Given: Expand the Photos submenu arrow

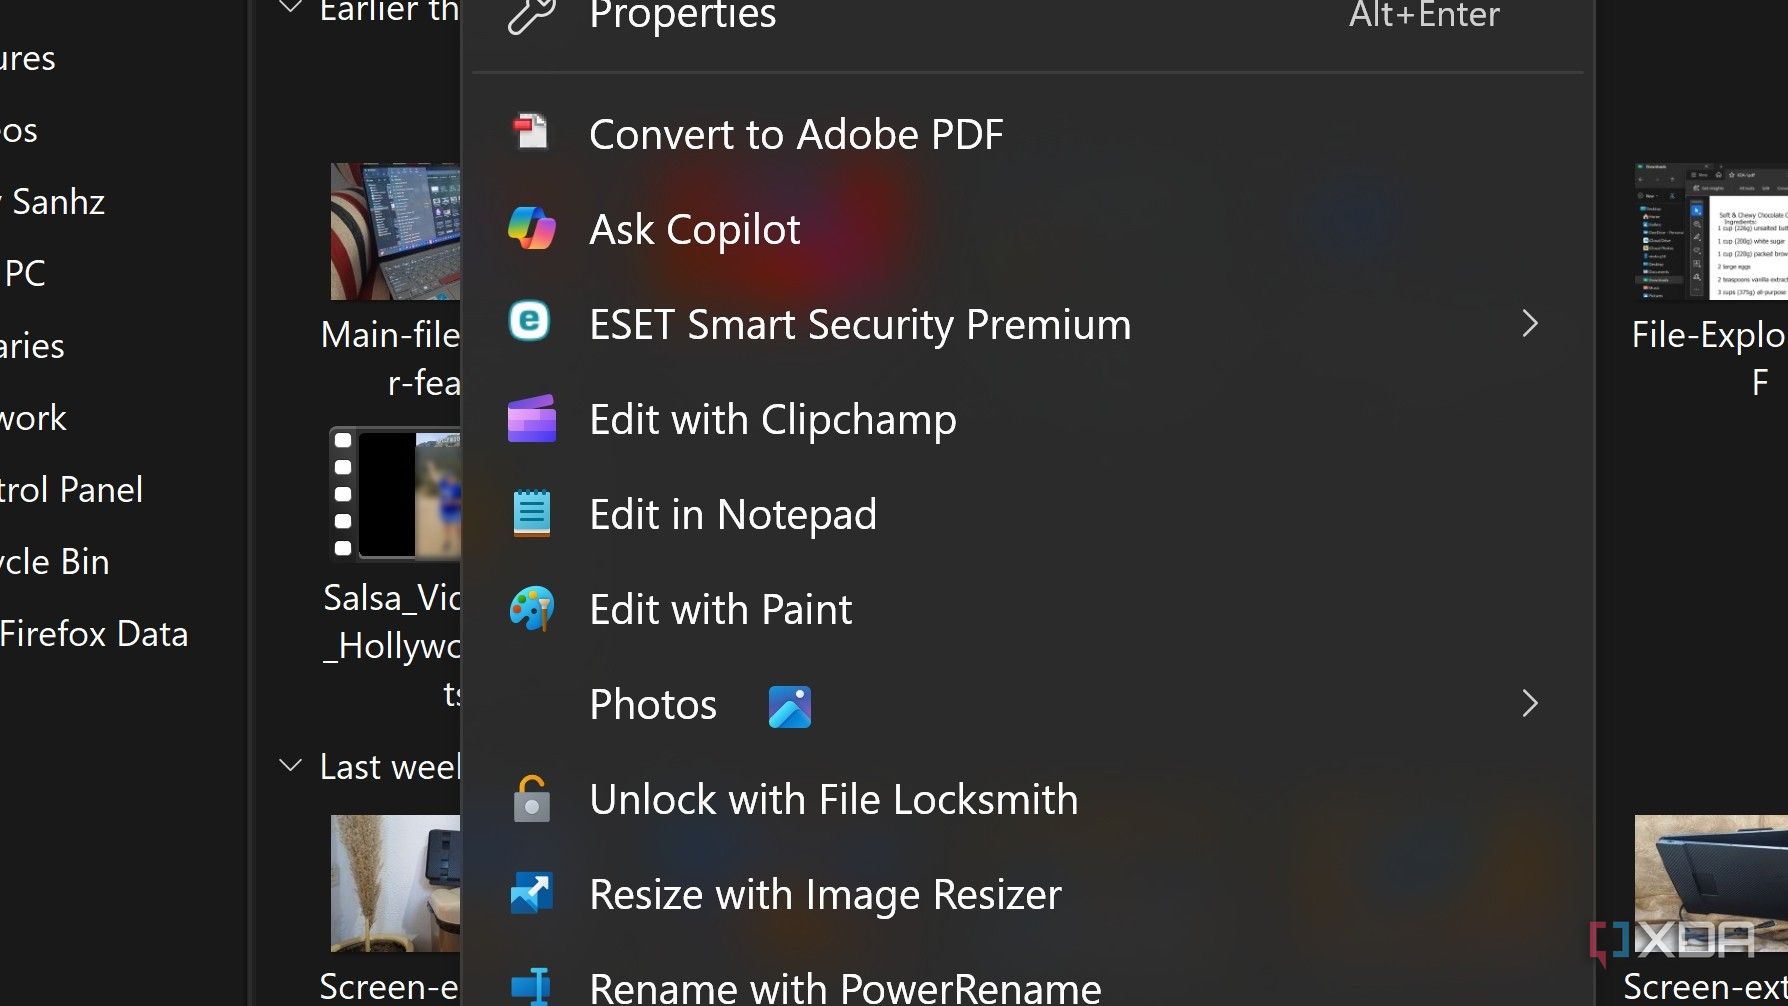Looking at the screenshot, I should click(1529, 703).
